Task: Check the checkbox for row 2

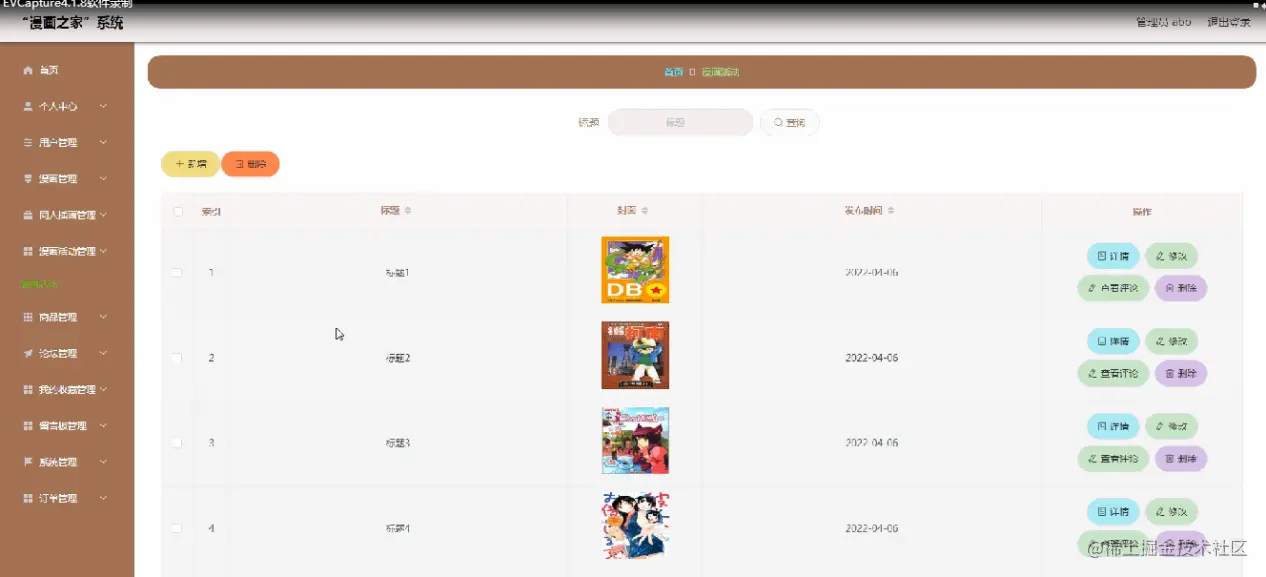Action: click(177, 358)
